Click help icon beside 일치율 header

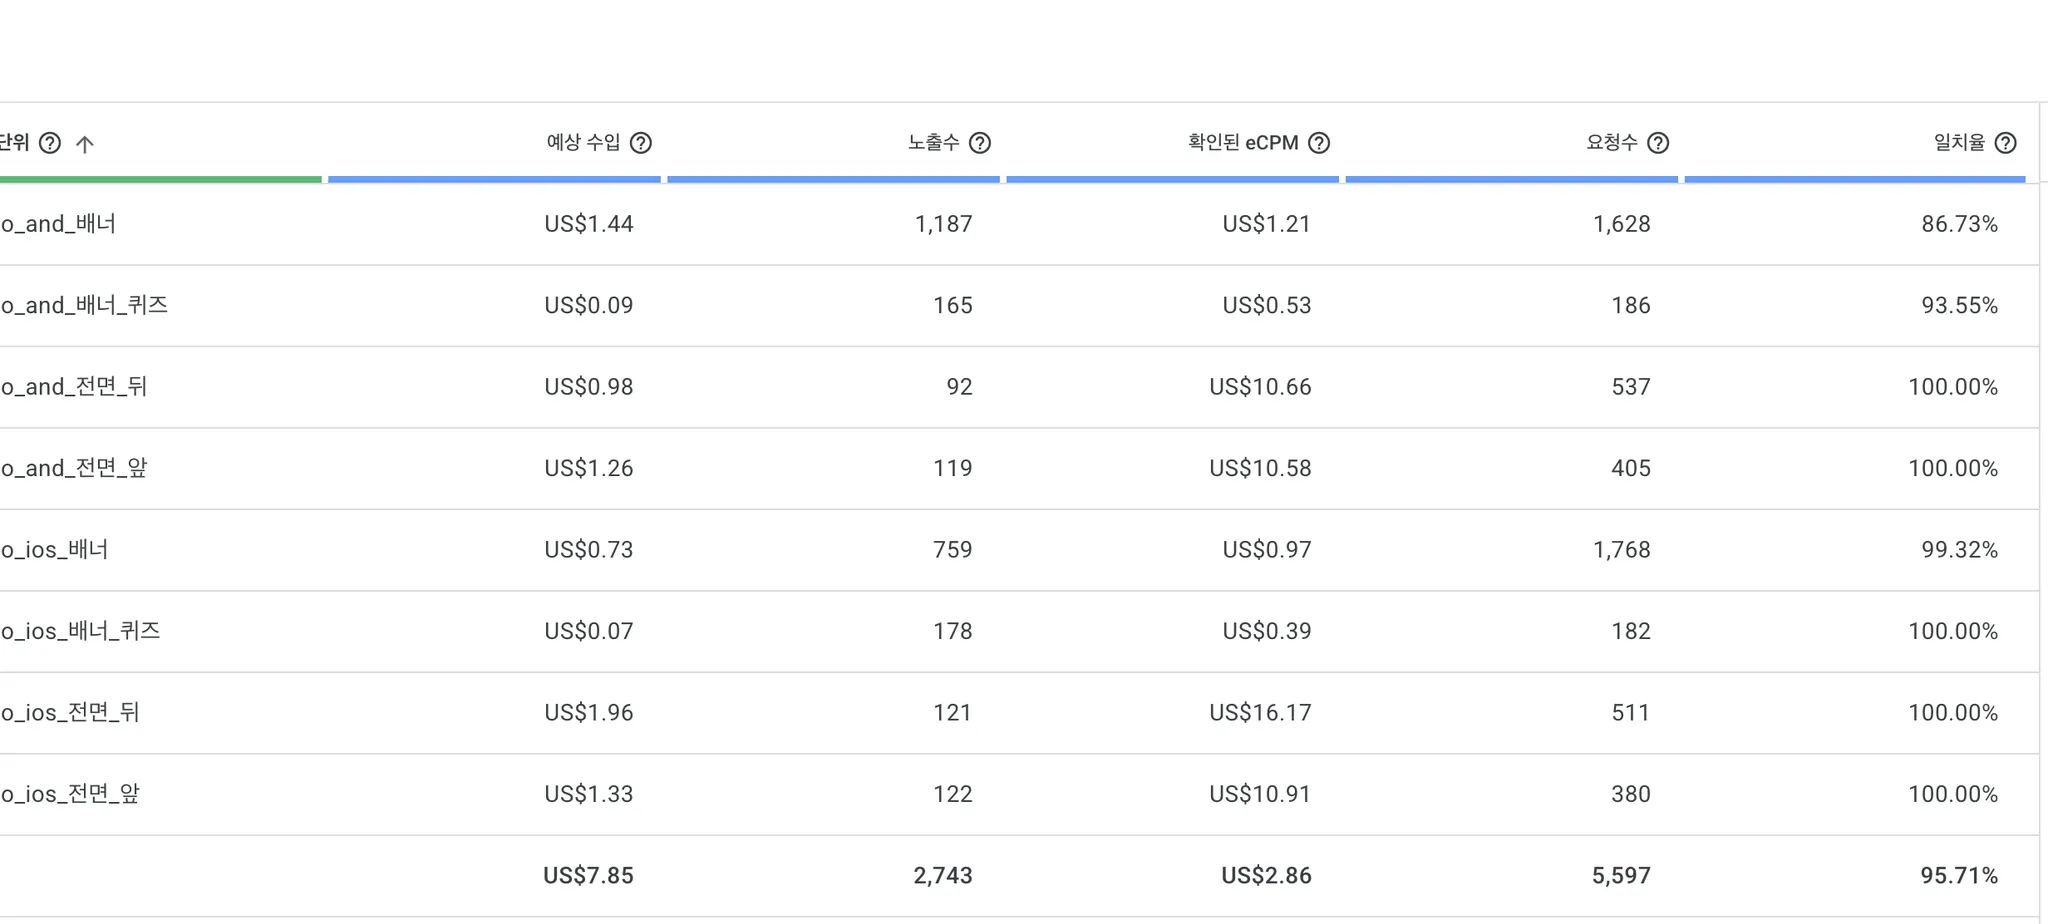pyautogui.click(x=2005, y=143)
